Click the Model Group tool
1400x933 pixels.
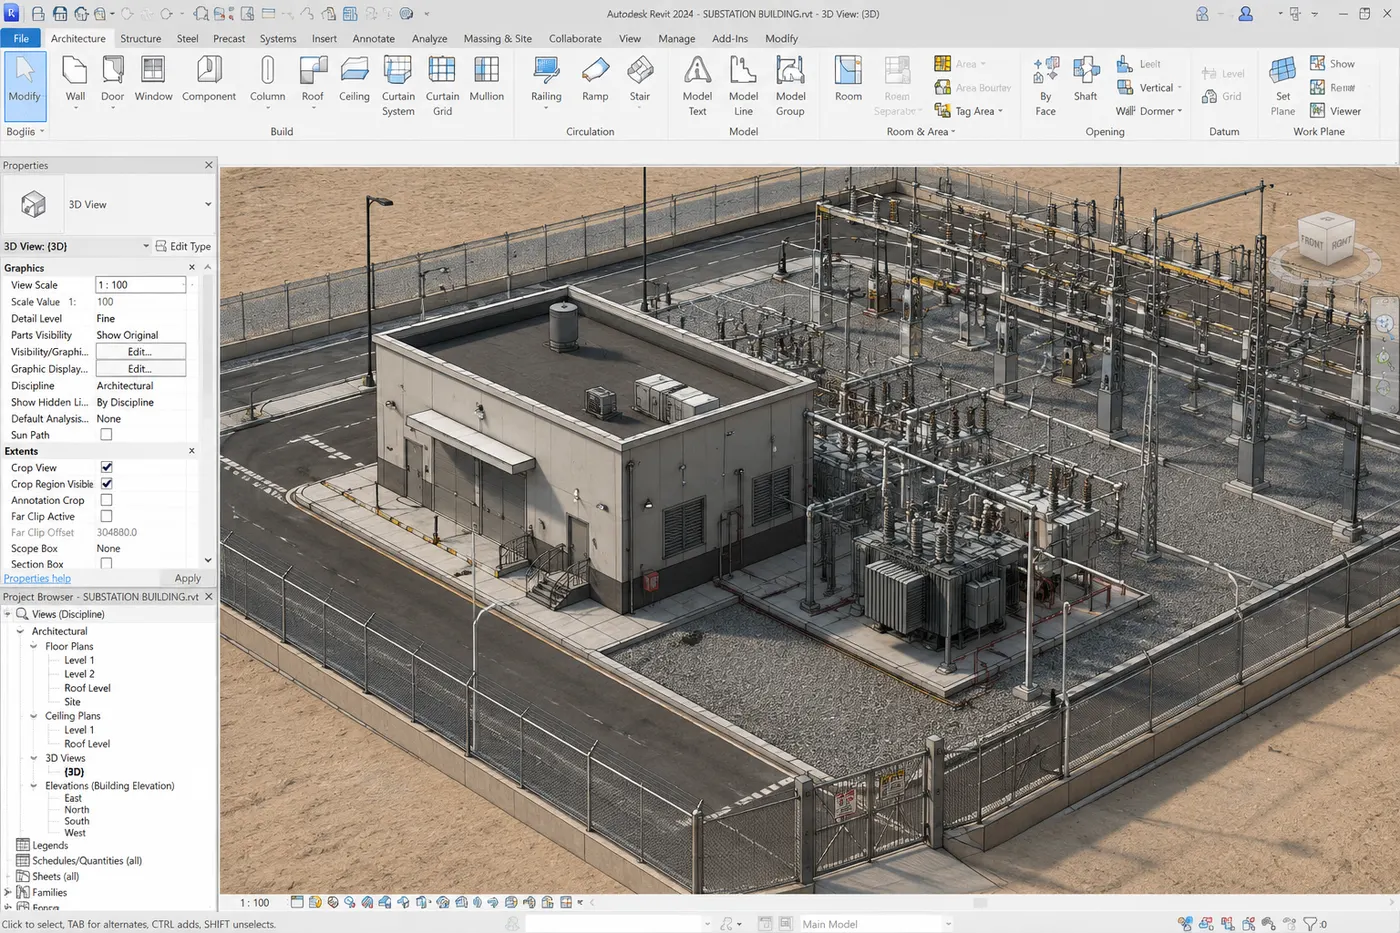coord(790,87)
